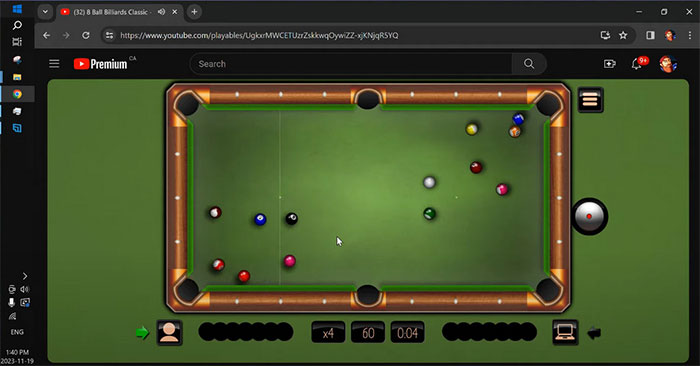Go to YouTube Premium home logo

pyautogui.click(x=101, y=64)
